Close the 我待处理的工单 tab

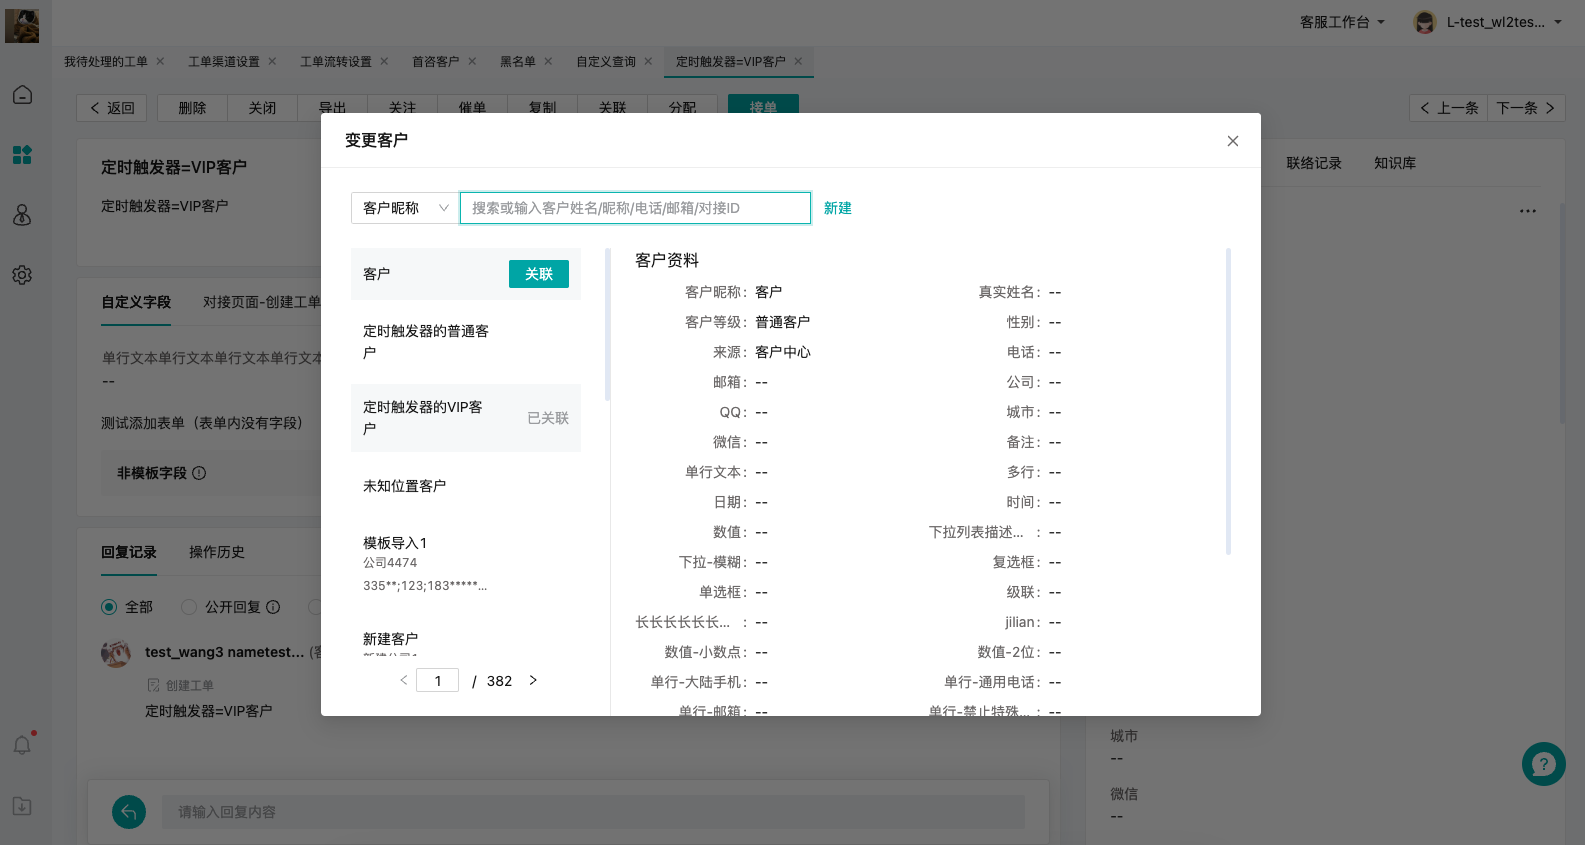point(160,62)
